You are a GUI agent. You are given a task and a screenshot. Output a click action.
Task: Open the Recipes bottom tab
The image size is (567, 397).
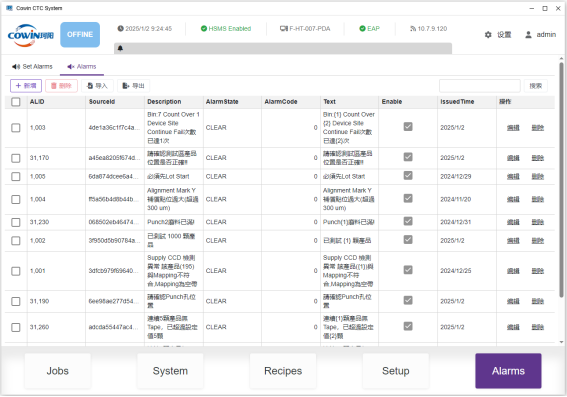[x=283, y=371]
